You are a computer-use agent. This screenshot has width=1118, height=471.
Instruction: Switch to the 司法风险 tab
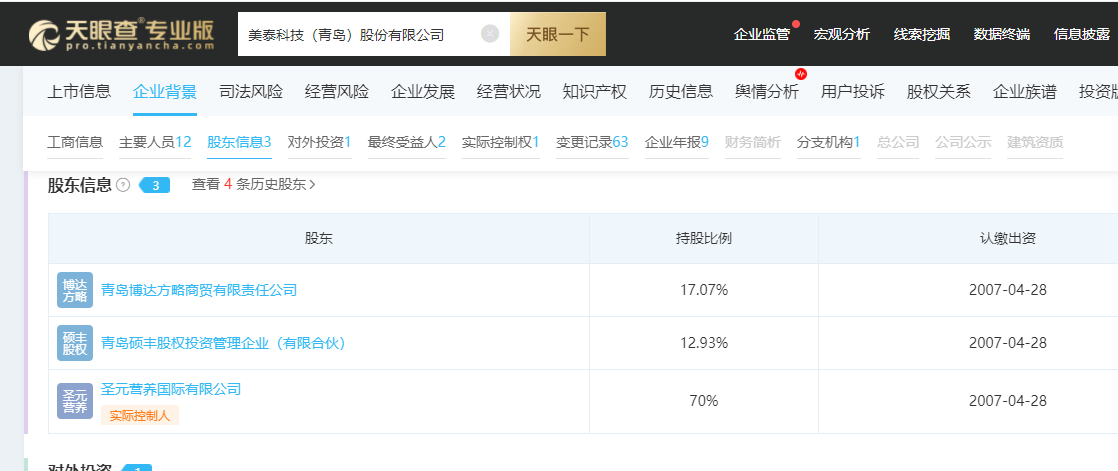pos(251,92)
